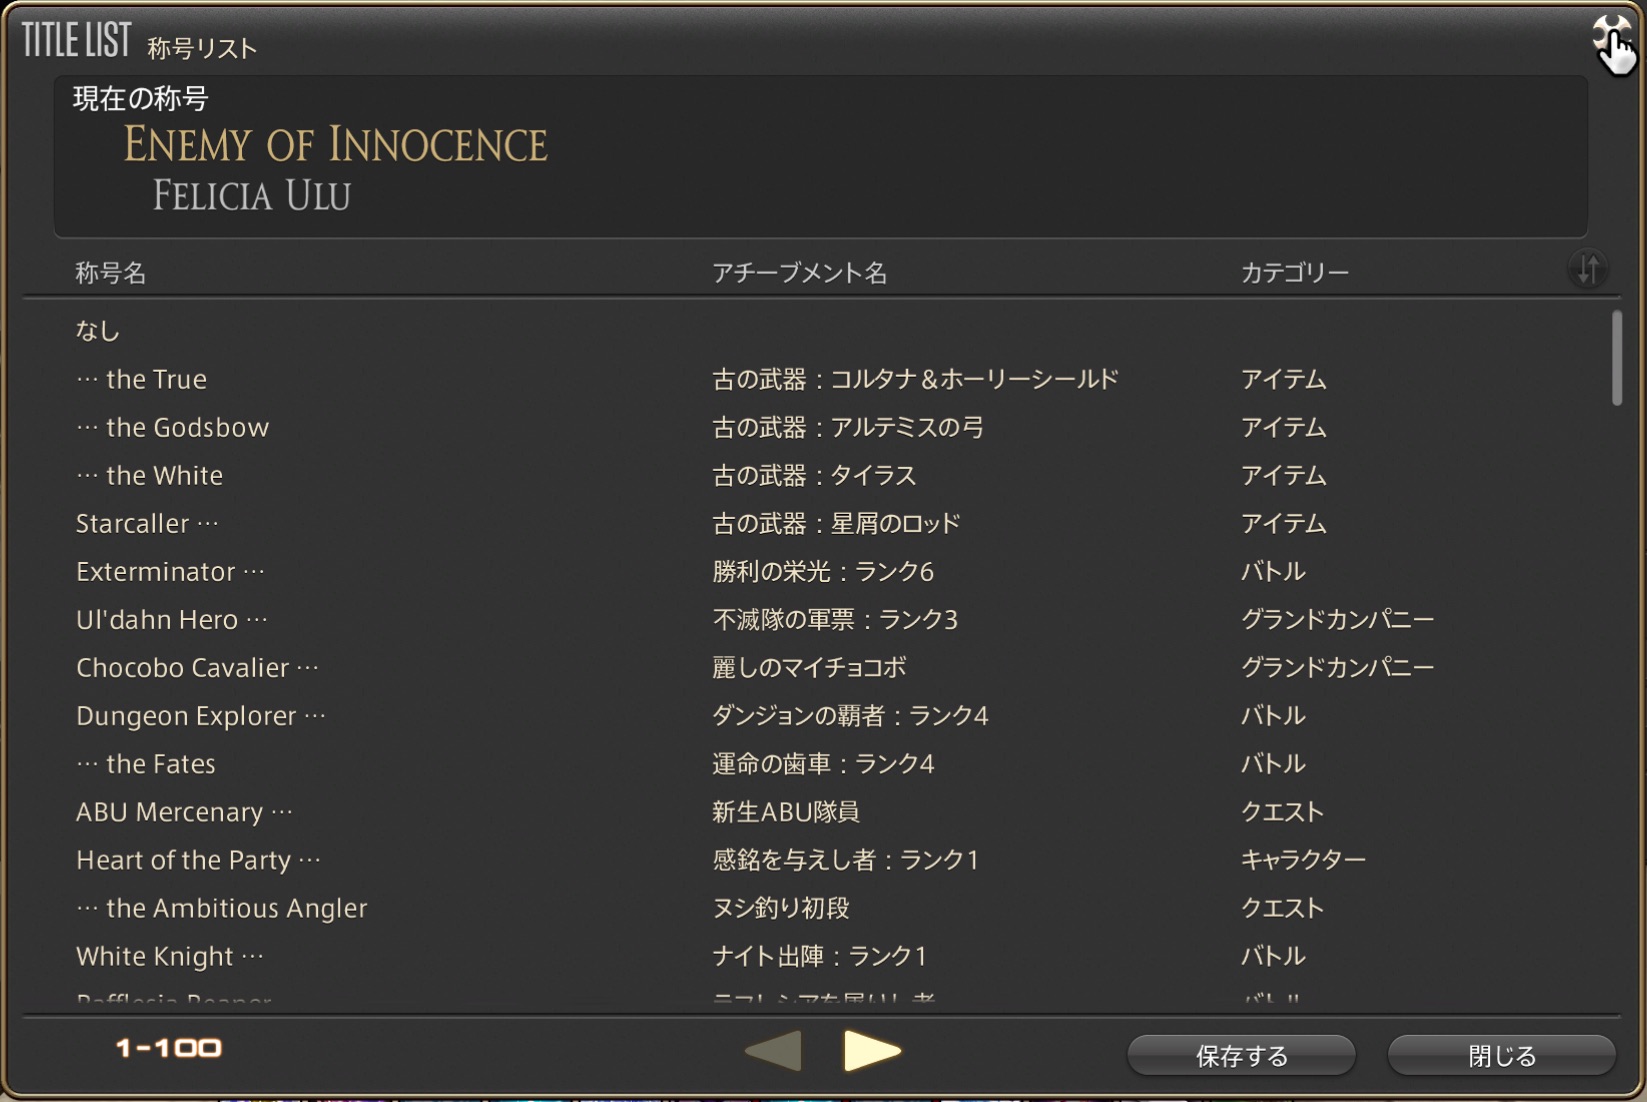Click achievement ダンジョンの覇者：ランク4
This screenshot has height=1102, width=1647.
coord(850,715)
